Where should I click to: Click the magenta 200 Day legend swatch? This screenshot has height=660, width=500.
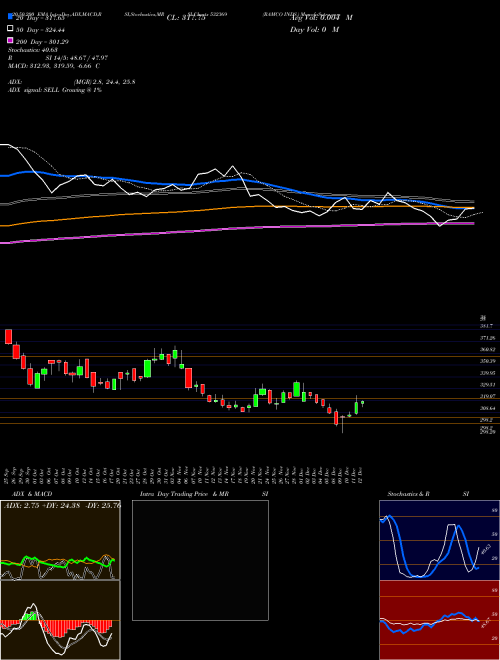[10, 41]
